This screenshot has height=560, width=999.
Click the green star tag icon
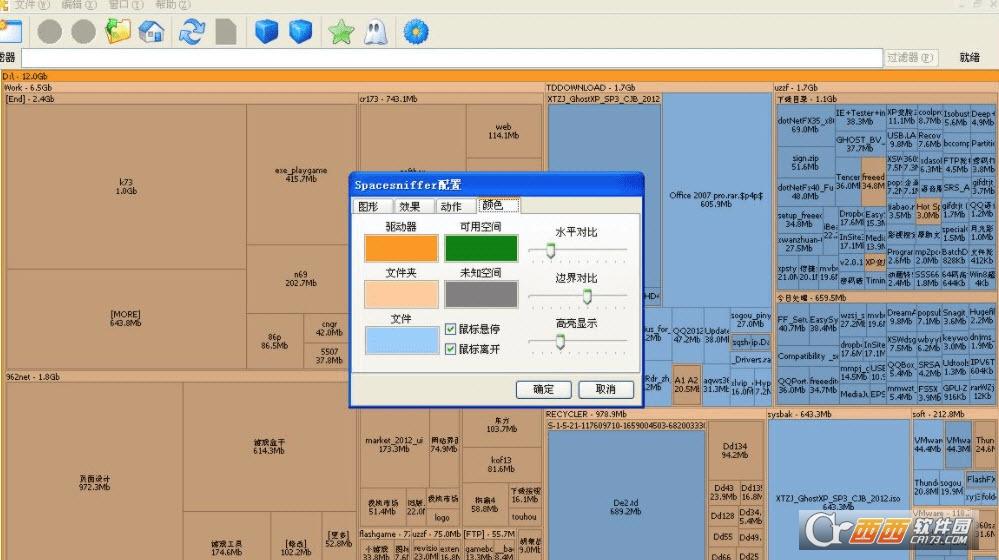(341, 31)
